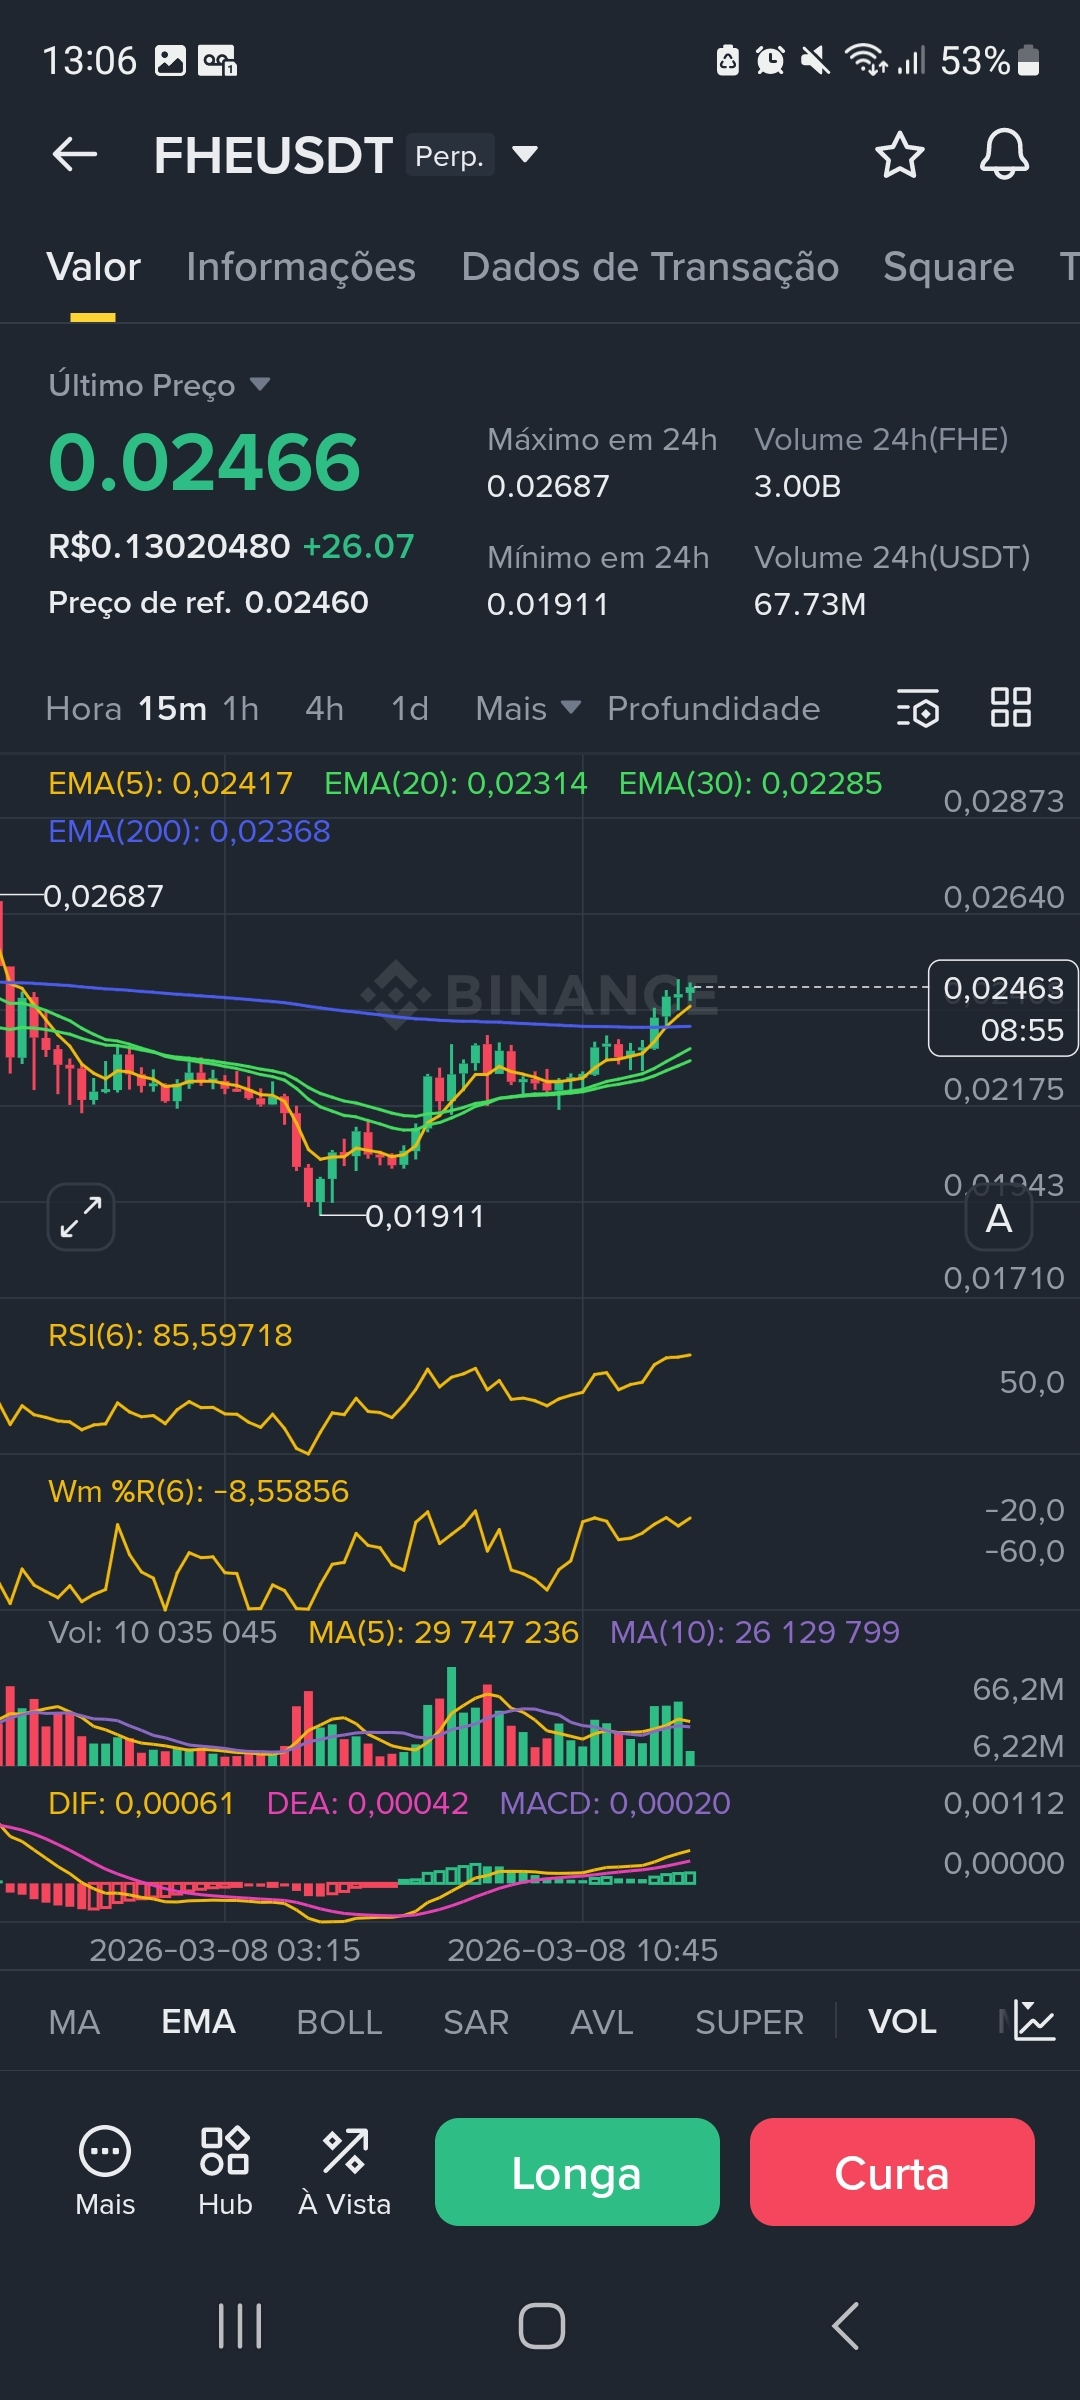Image resolution: width=1080 pixels, height=2400 pixels.
Task: Select the 4h timeframe
Action: tap(325, 708)
